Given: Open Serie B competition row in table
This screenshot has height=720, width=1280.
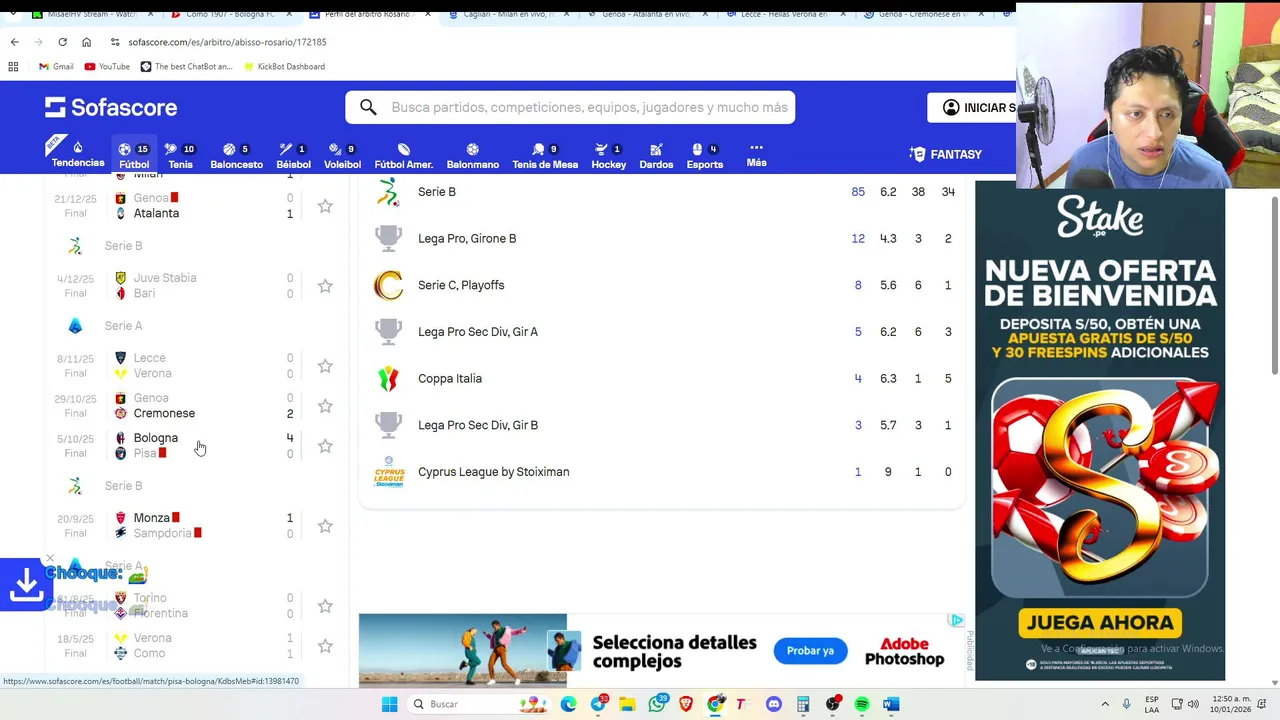Looking at the screenshot, I should [662, 192].
